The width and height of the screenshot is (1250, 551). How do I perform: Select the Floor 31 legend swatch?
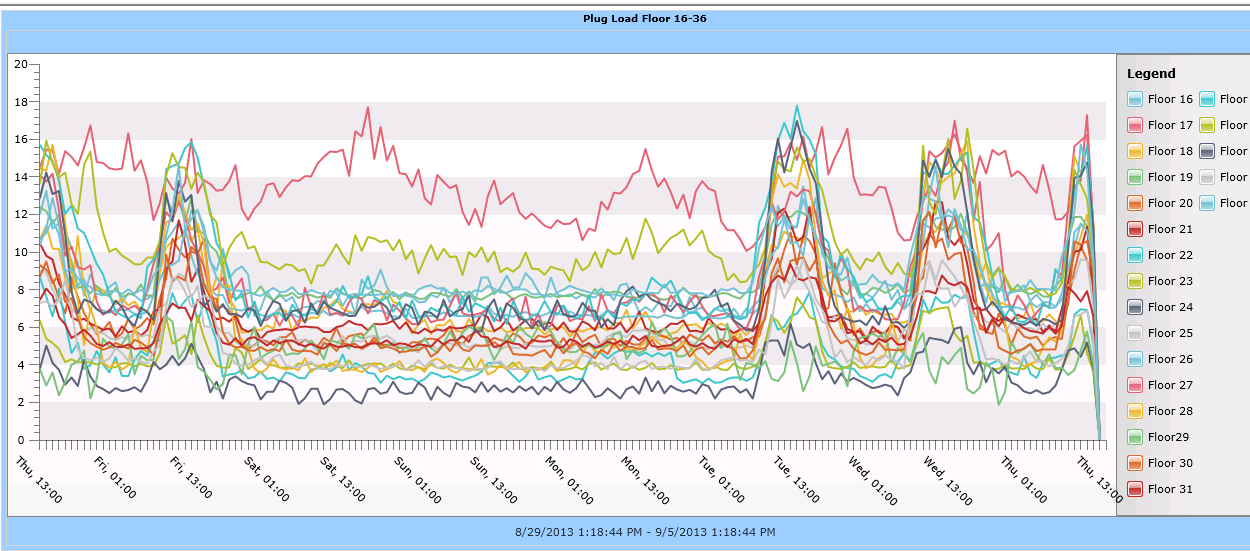(x=1135, y=489)
